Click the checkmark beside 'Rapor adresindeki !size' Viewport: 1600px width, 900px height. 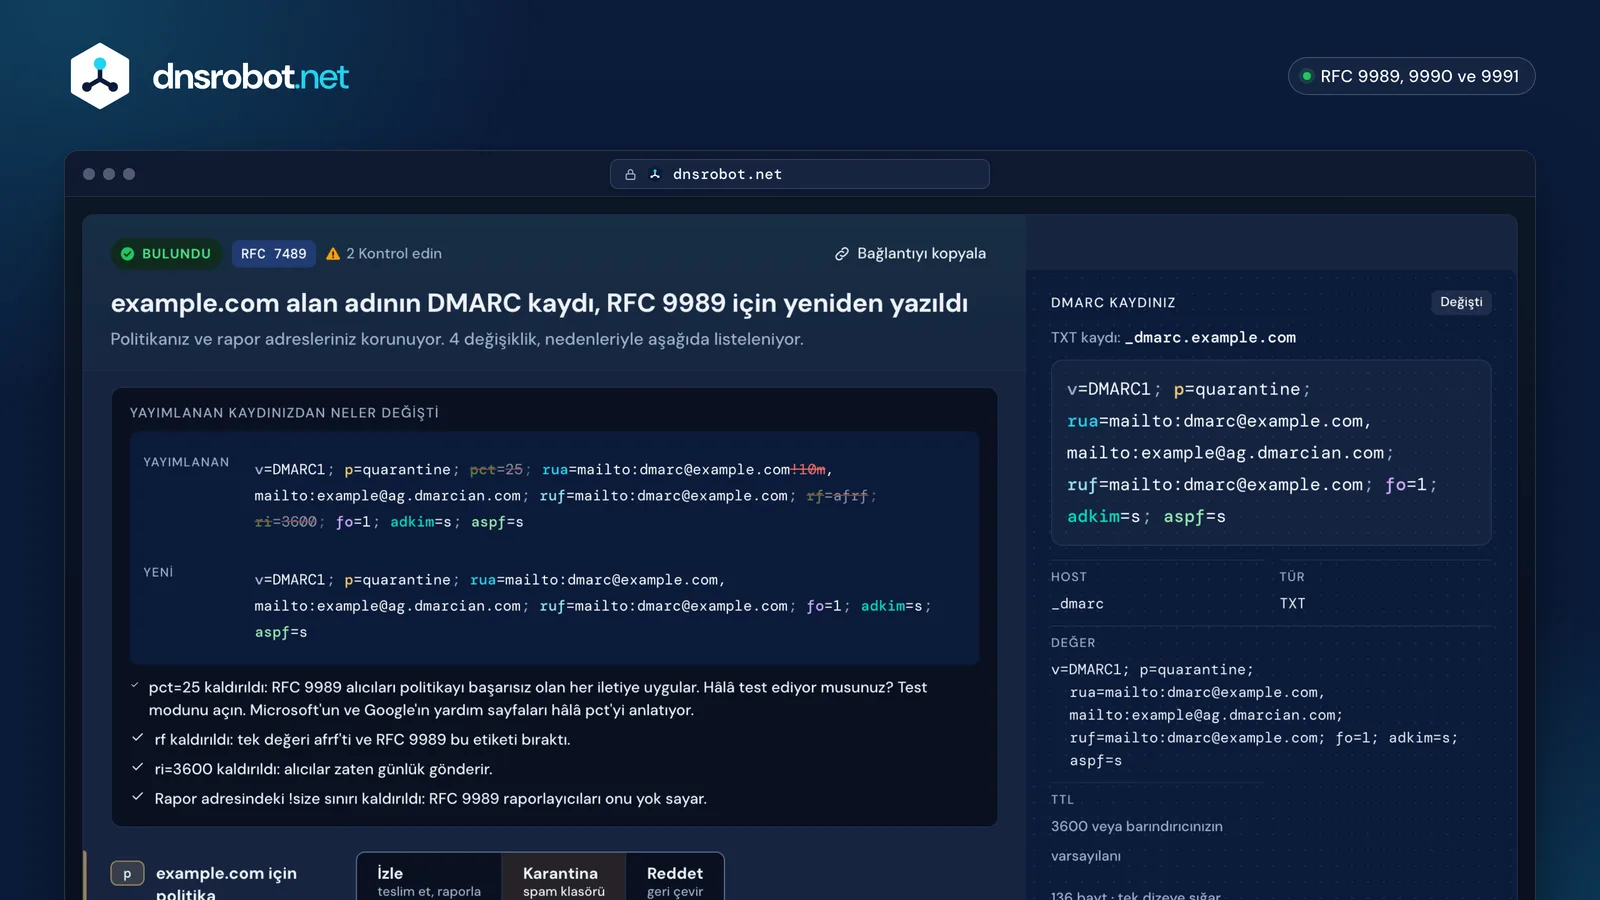(137, 797)
